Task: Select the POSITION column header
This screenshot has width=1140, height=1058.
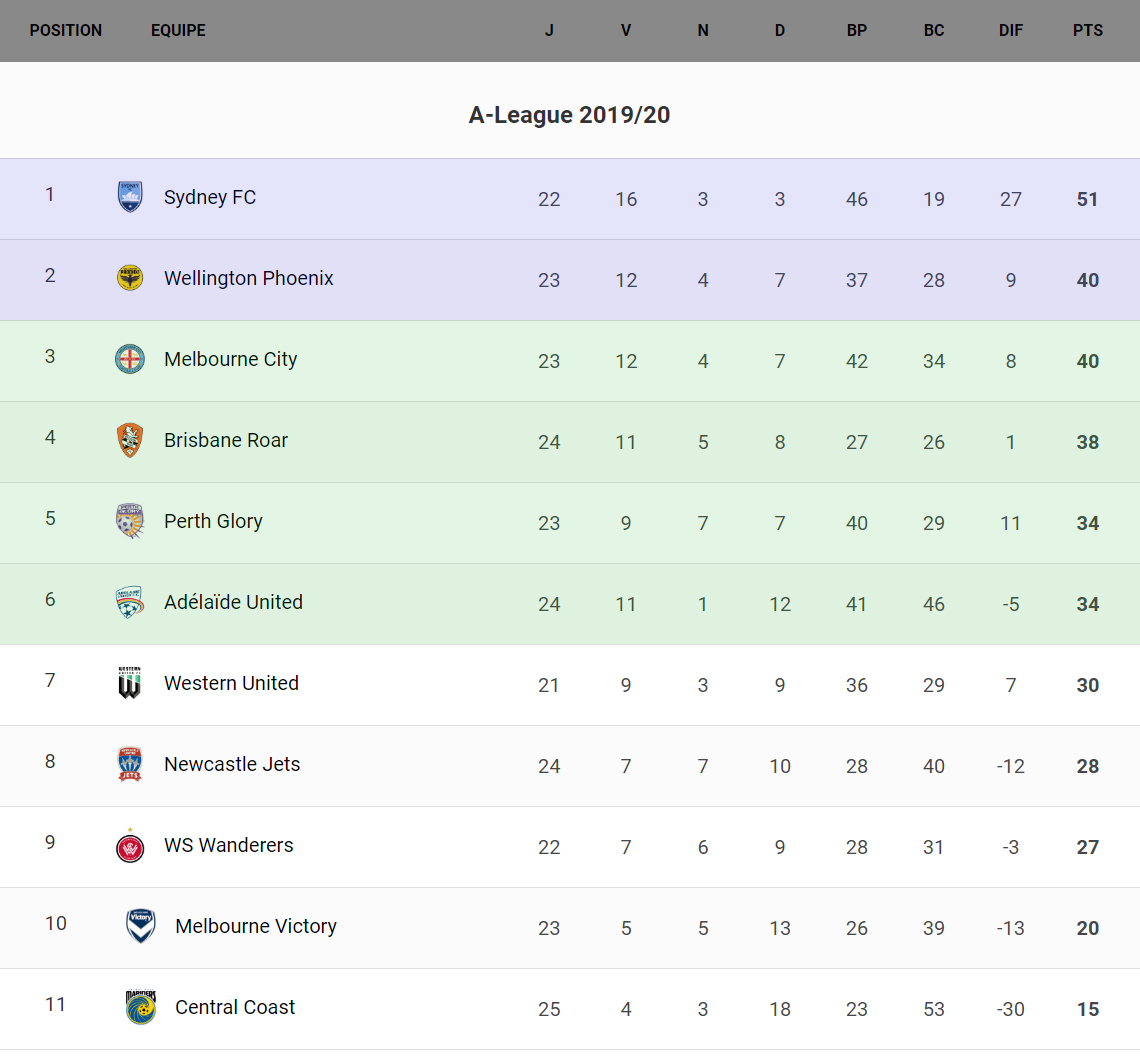Action: [66, 30]
